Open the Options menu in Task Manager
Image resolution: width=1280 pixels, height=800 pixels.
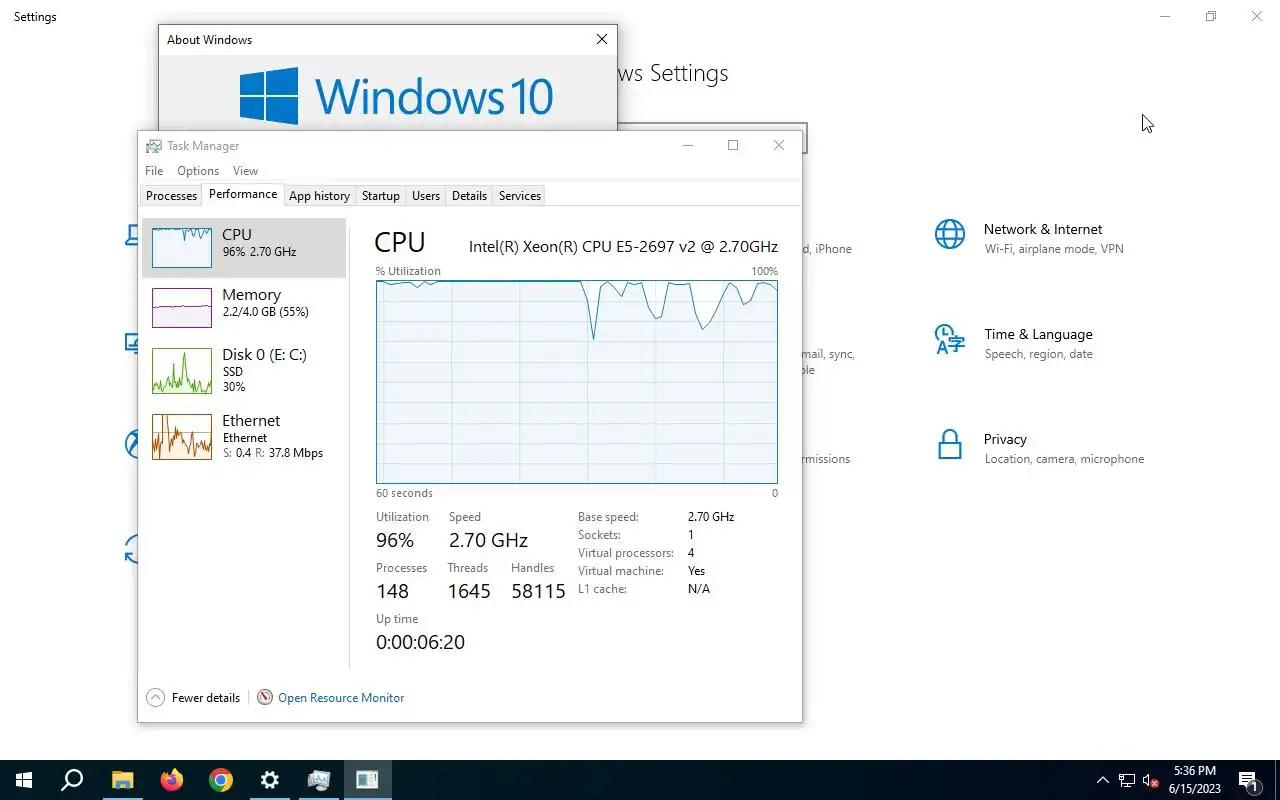198,171
